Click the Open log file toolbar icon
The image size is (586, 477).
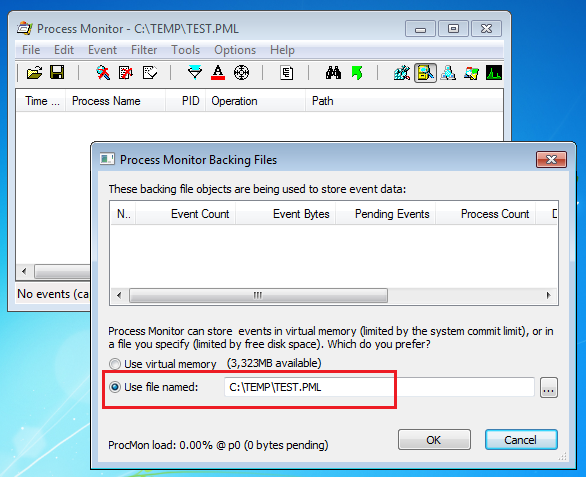click(34, 73)
